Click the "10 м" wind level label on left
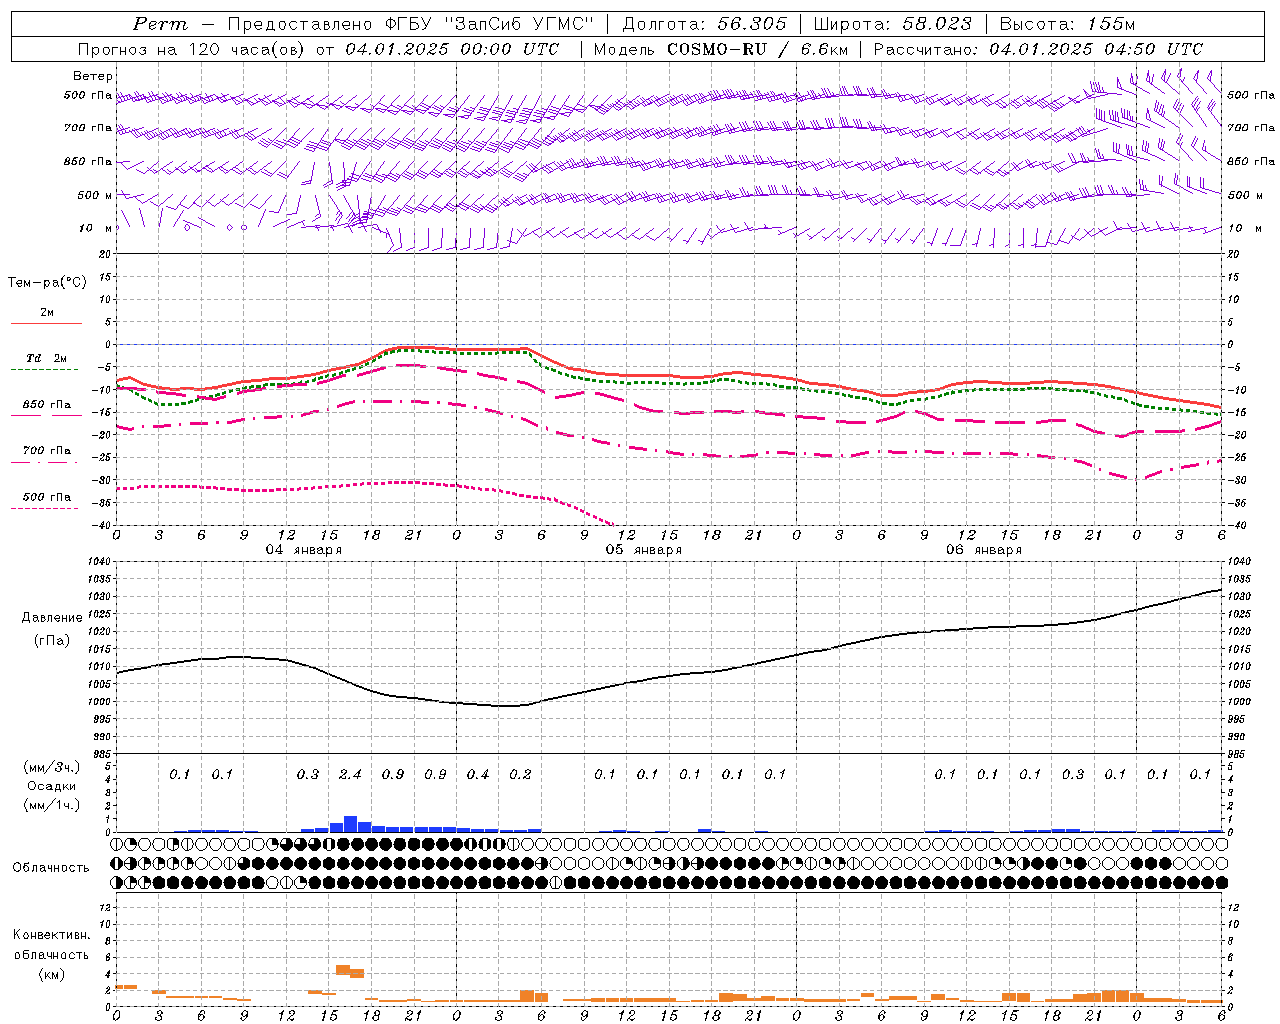Image resolution: width=1280 pixels, height=1024 pixels. (x=96, y=228)
